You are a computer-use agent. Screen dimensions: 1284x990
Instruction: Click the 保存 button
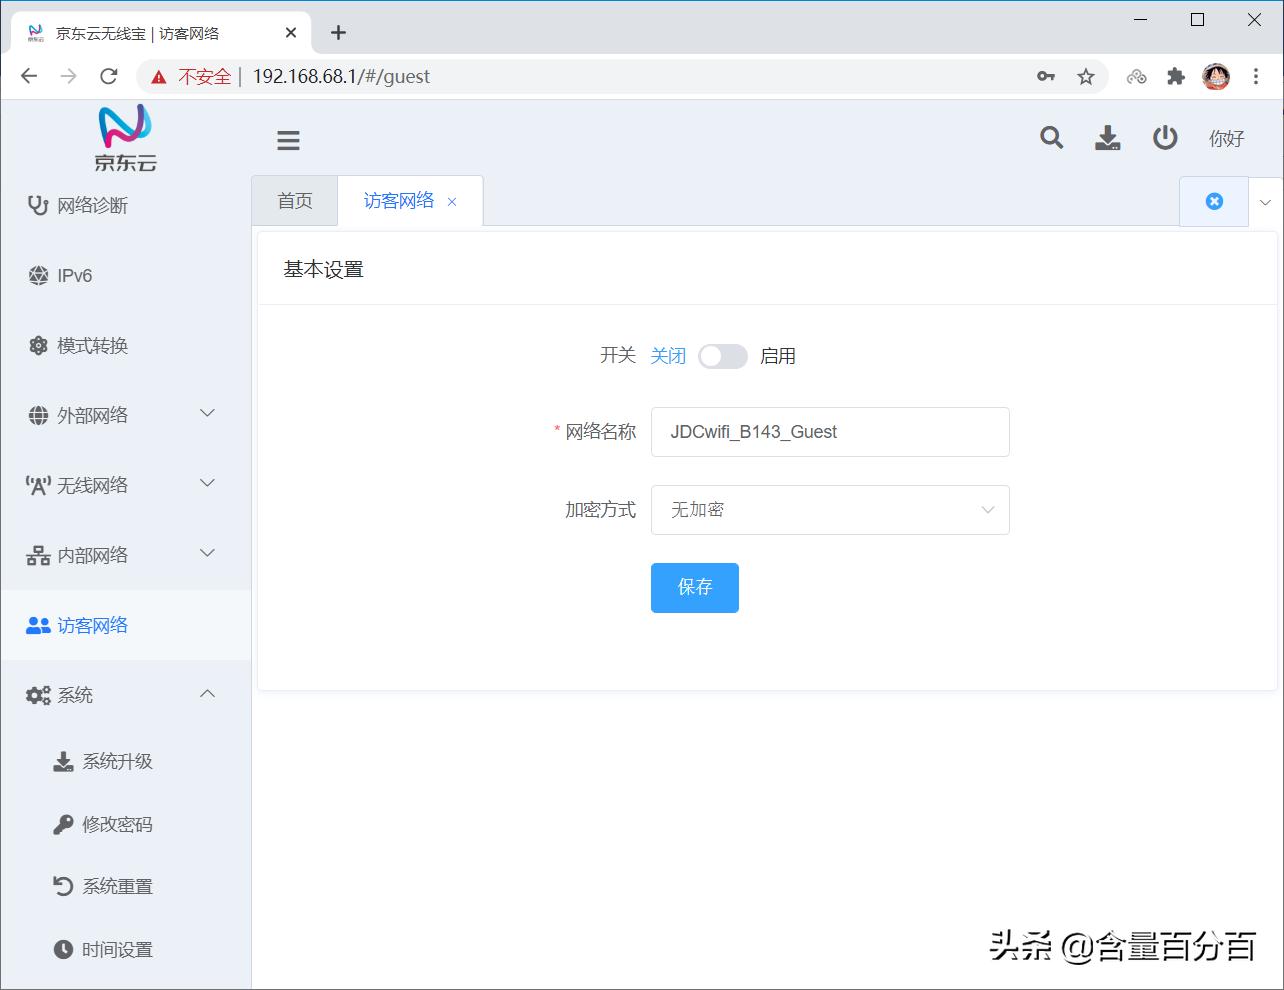click(694, 588)
